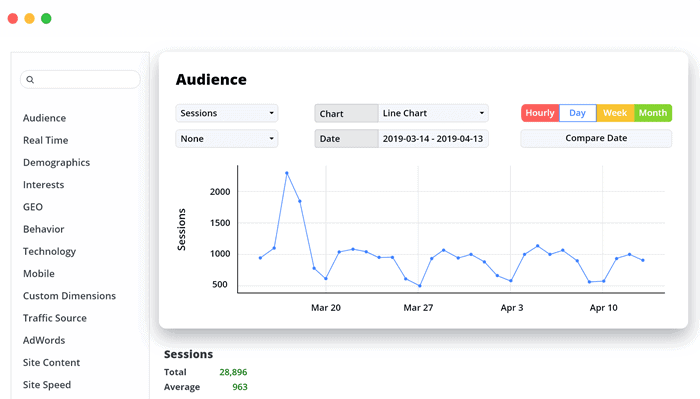The width and height of the screenshot is (700, 399).
Task: Select the Day granularity button
Action: 578,113
